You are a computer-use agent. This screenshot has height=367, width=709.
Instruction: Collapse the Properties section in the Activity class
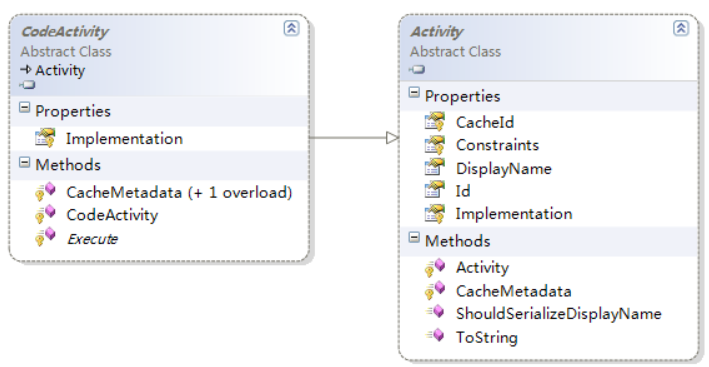[414, 93]
